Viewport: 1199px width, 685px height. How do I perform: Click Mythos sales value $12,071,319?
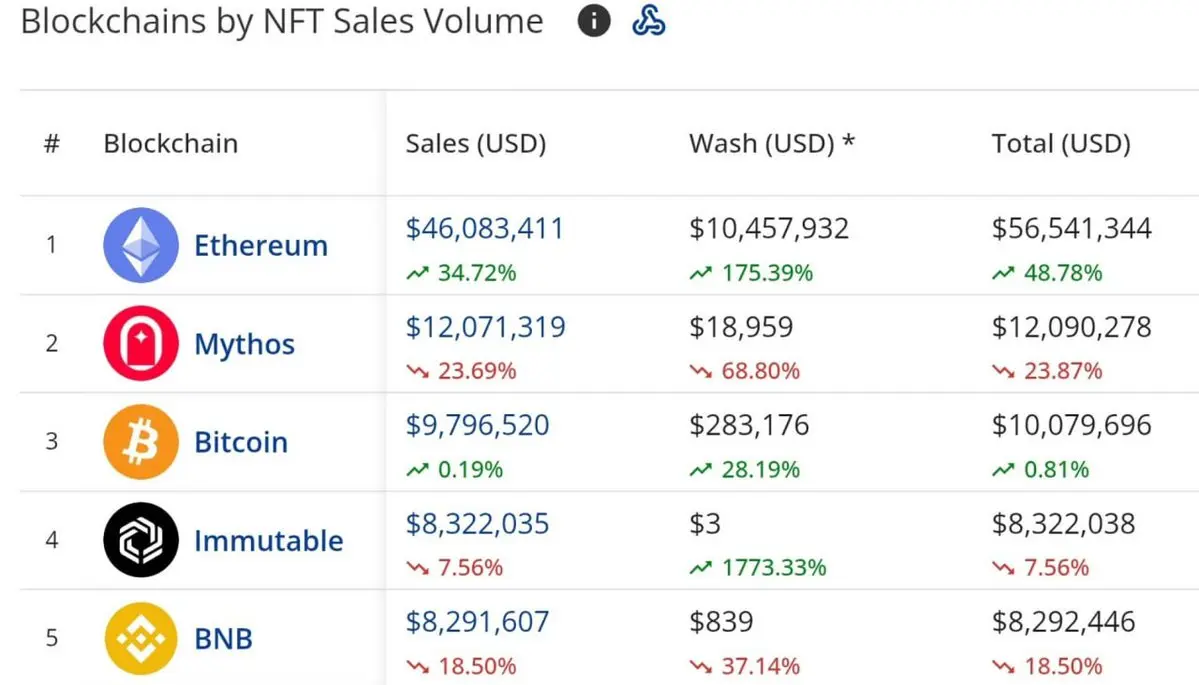tap(486, 327)
